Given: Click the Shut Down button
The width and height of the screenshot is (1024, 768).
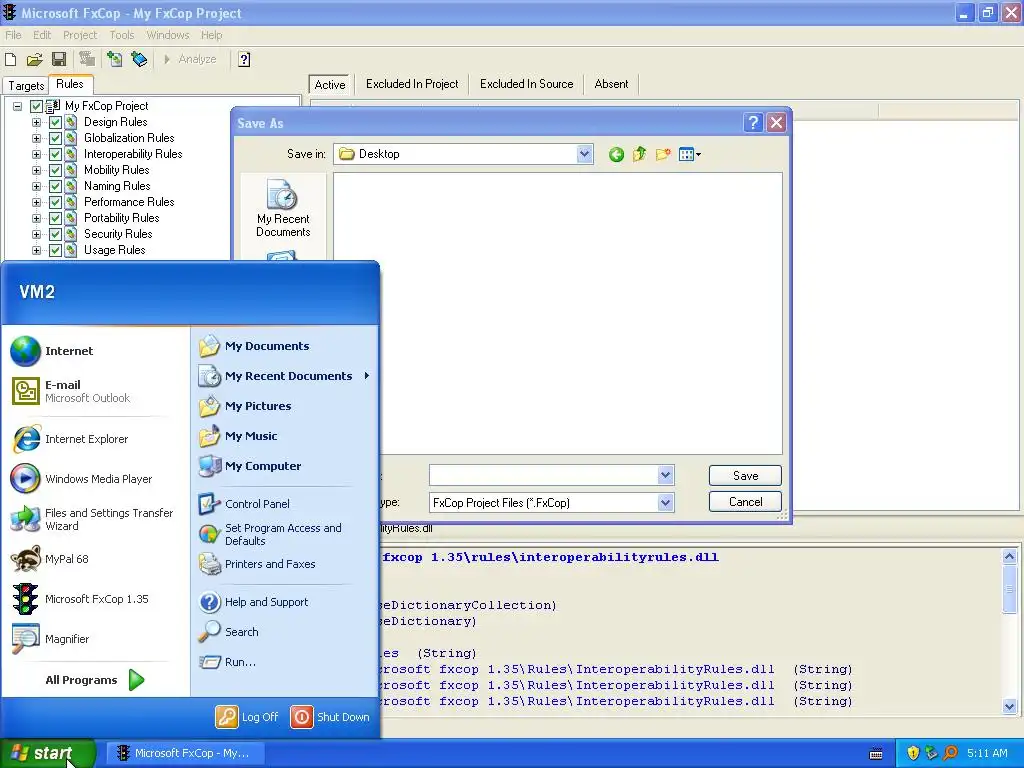Looking at the screenshot, I should 330,717.
